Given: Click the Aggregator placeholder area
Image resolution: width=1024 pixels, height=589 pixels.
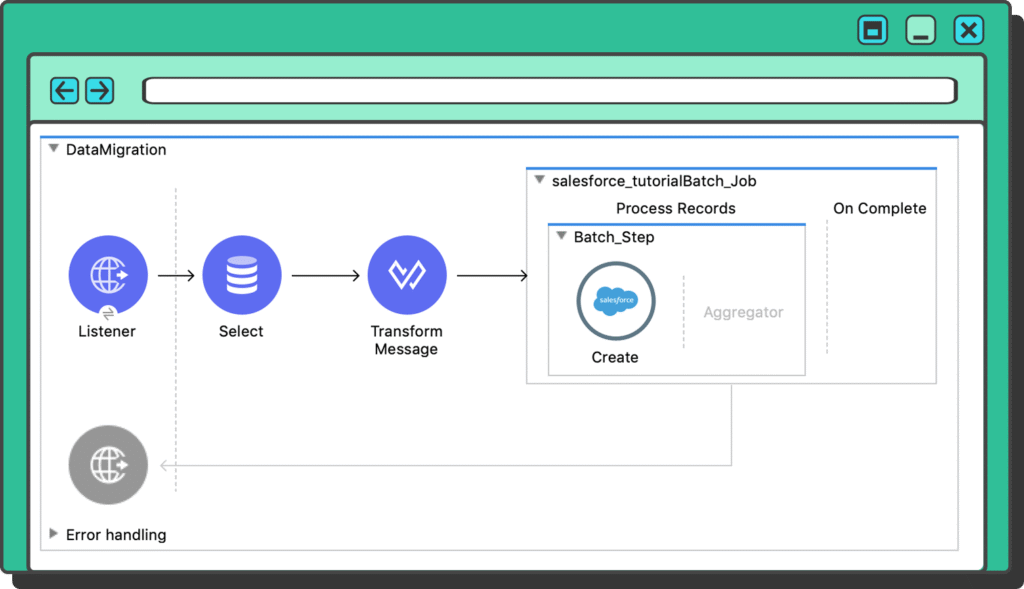Looking at the screenshot, I should (x=743, y=313).
